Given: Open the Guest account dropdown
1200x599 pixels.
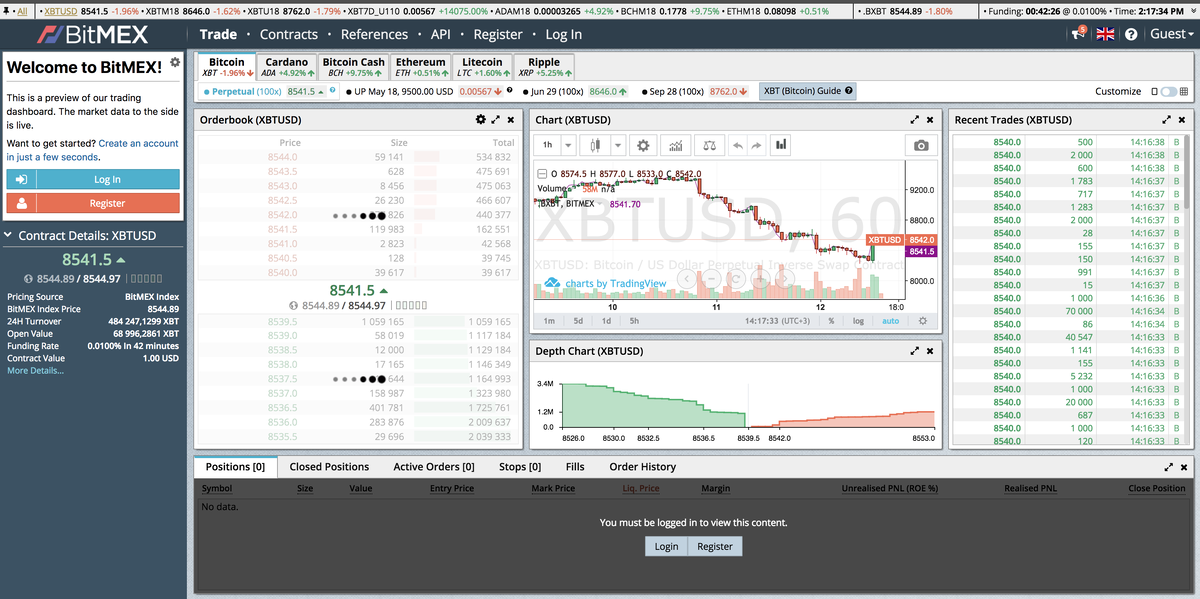Looking at the screenshot, I should coord(1171,34).
